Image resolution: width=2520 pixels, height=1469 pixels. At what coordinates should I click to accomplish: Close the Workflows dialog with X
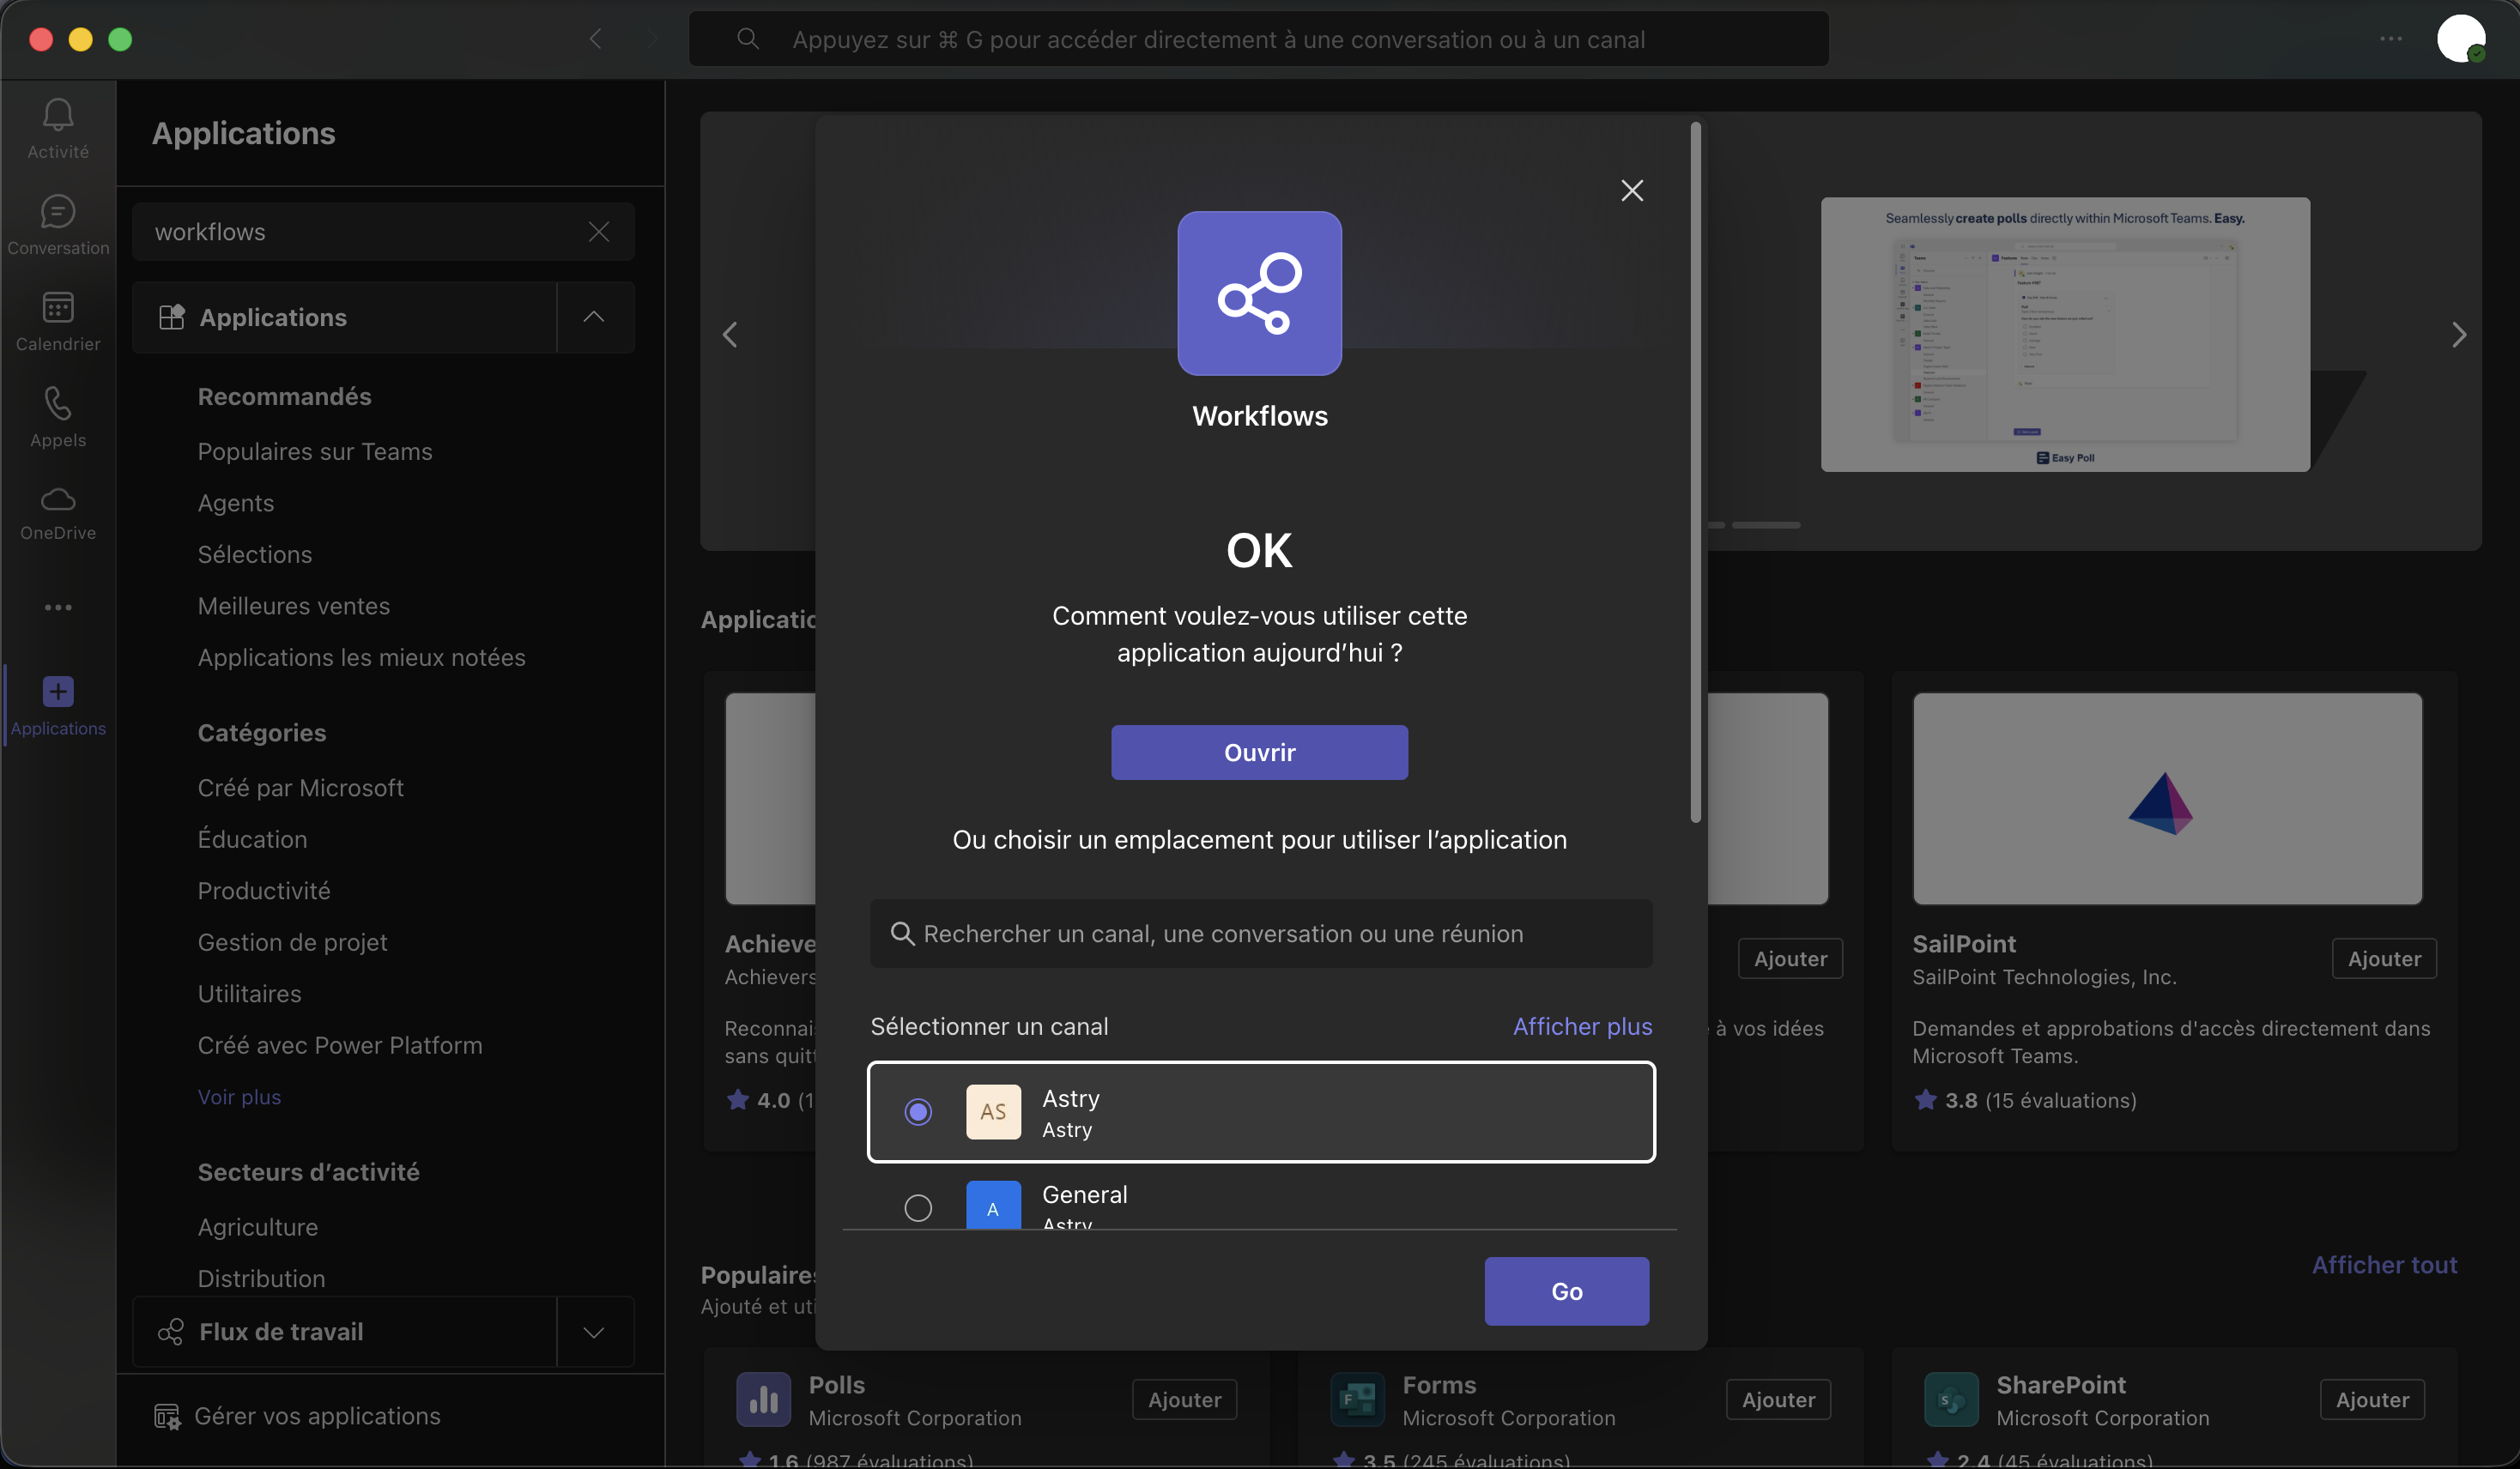pos(1631,190)
